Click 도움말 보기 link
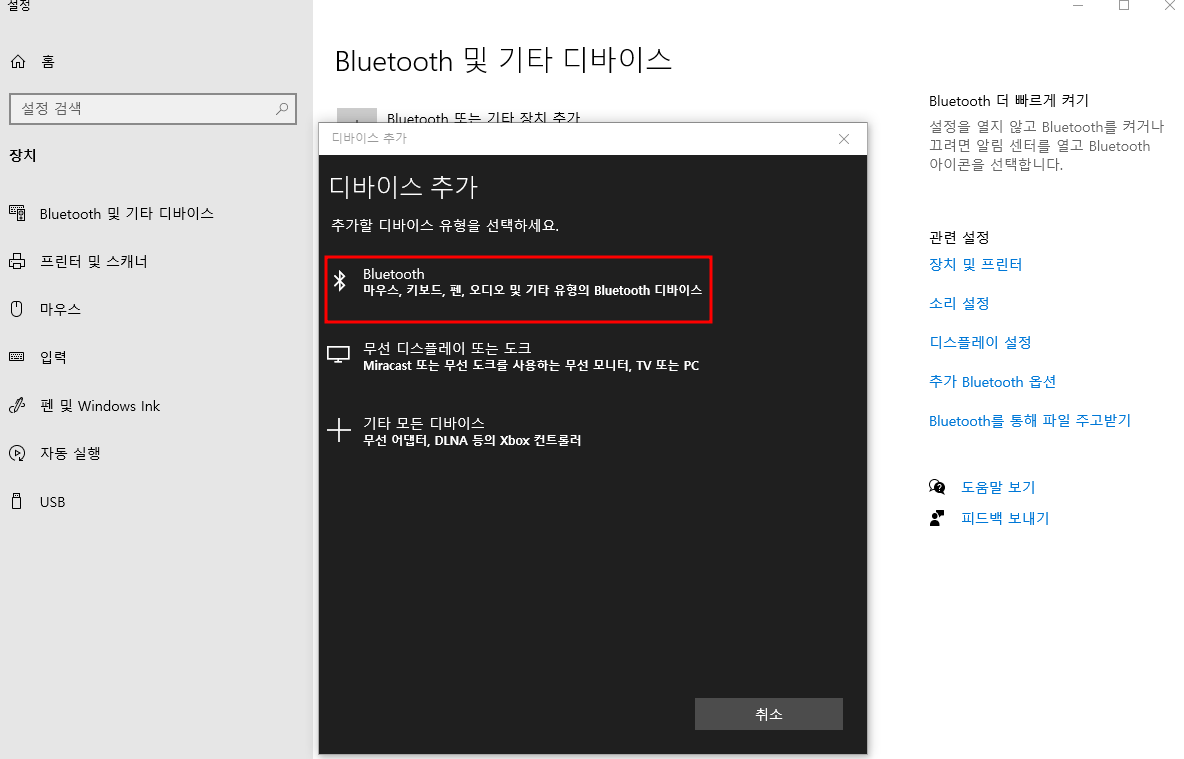 997,487
